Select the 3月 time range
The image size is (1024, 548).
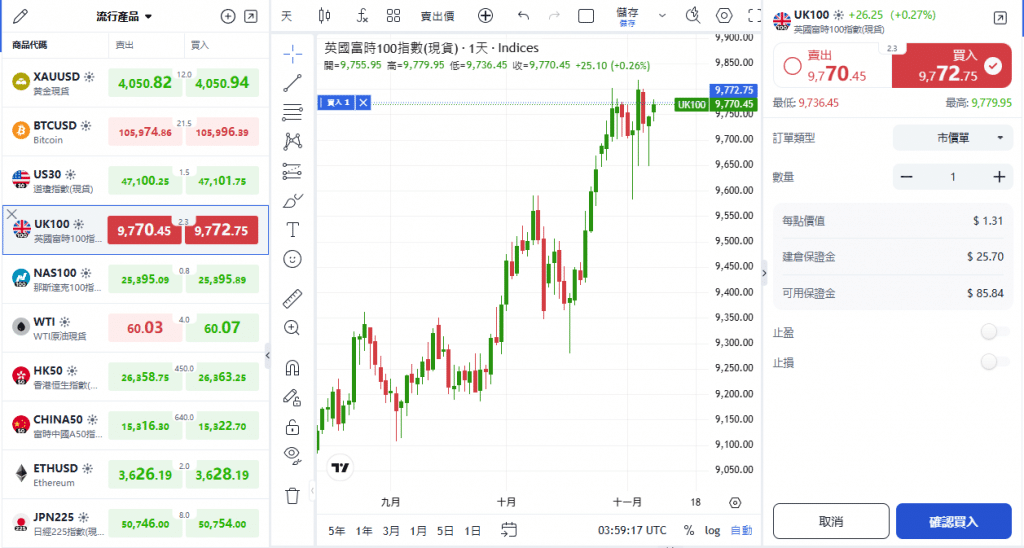391,530
